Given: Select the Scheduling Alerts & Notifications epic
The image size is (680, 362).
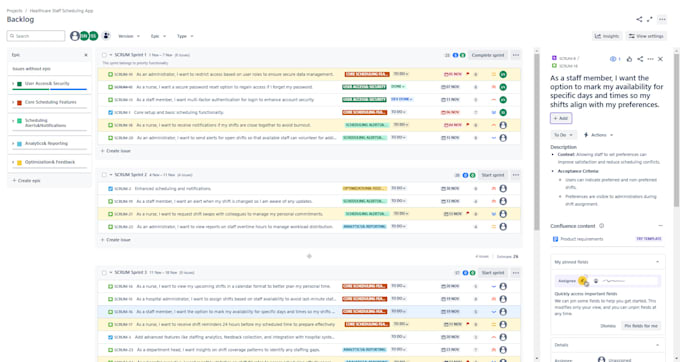Looking at the screenshot, I should [x=49, y=123].
